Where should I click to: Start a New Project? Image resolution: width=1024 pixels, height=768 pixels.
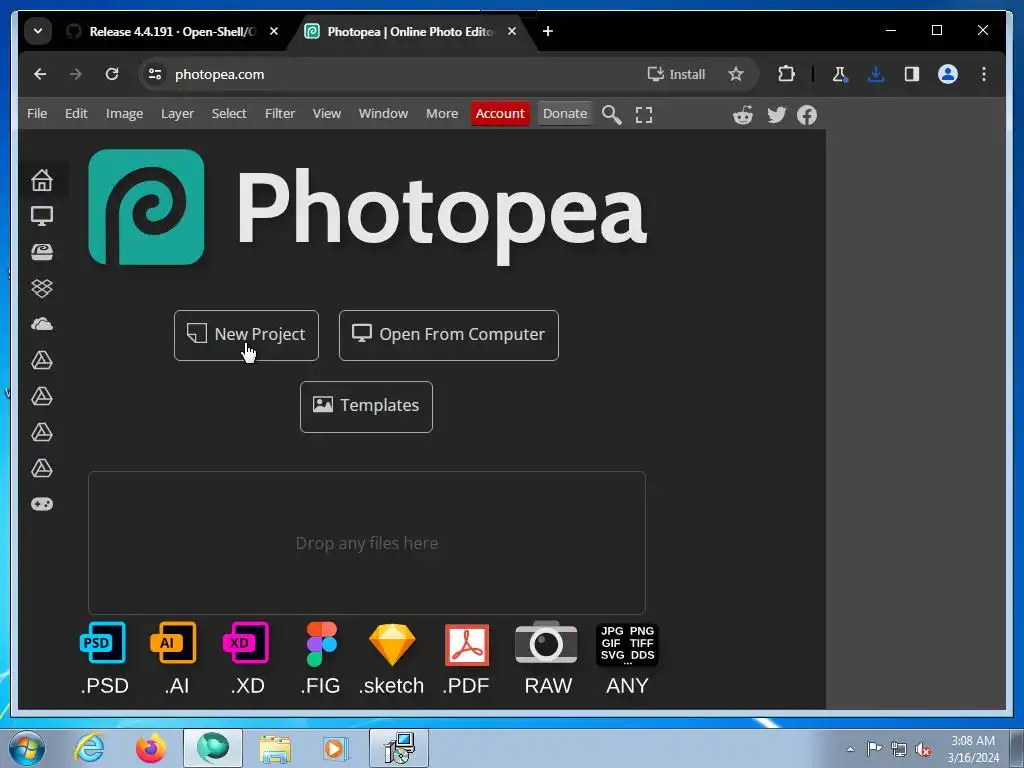[x=246, y=335]
